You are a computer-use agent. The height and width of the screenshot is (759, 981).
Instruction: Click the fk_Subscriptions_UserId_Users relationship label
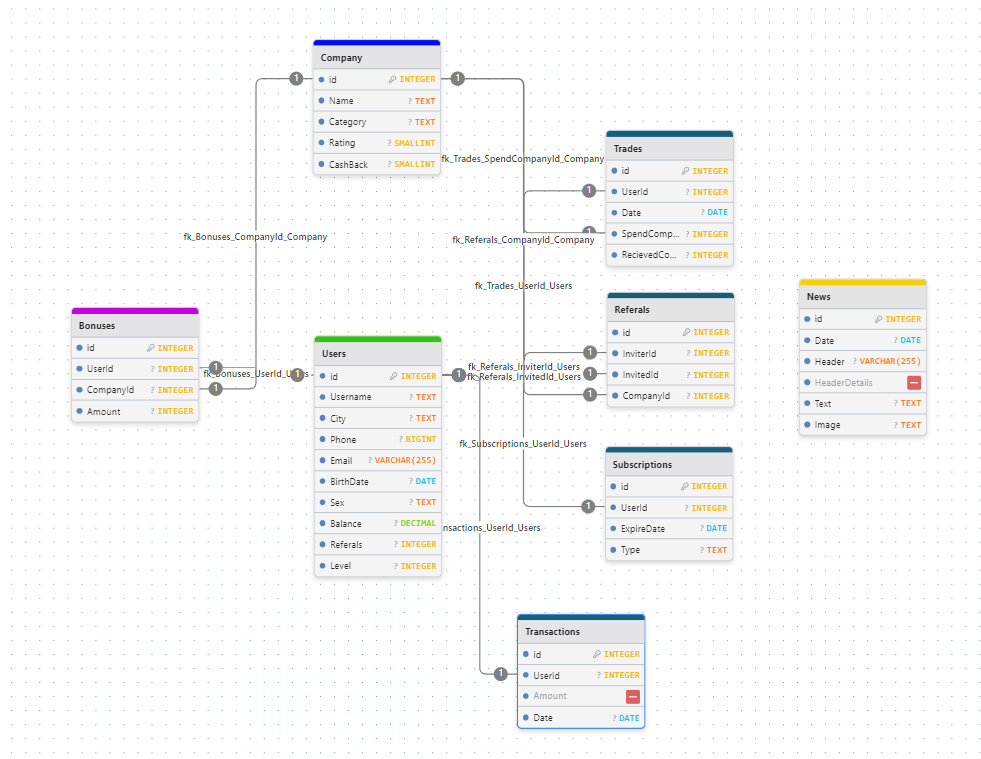point(523,443)
